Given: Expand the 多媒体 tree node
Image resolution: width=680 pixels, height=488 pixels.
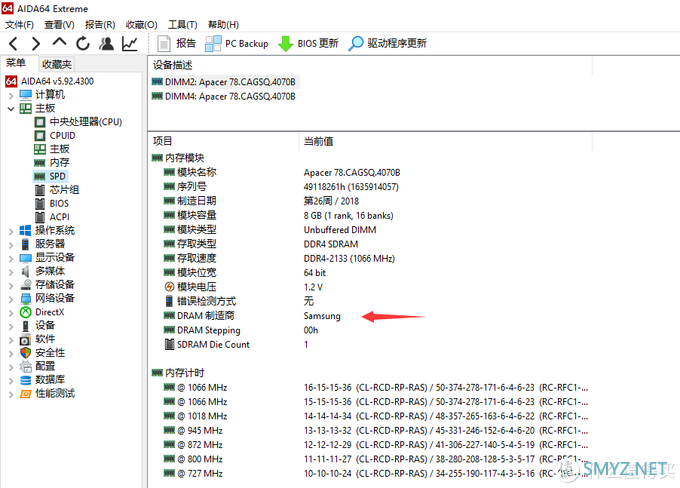Looking at the screenshot, I should point(11,271).
